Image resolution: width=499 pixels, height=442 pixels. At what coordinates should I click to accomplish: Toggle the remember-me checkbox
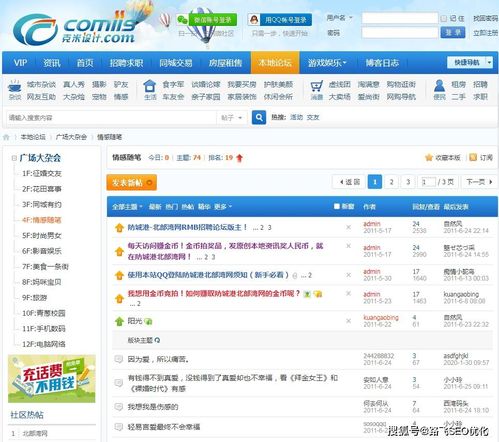444,19
